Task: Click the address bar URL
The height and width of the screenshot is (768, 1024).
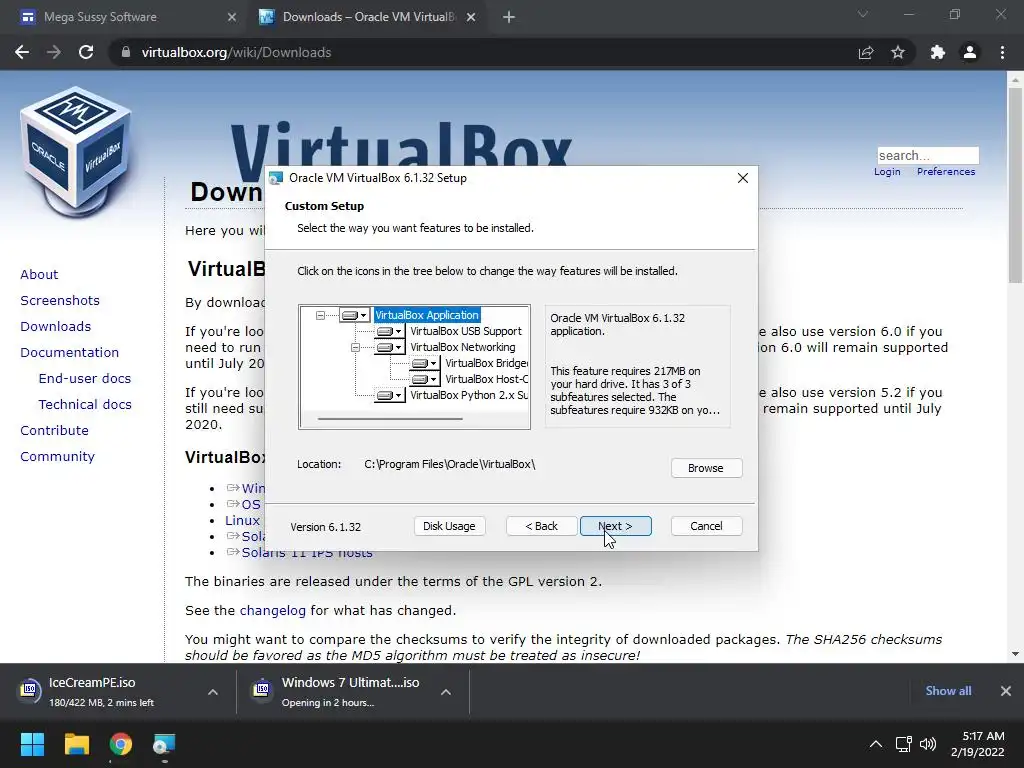Action: 236,52
